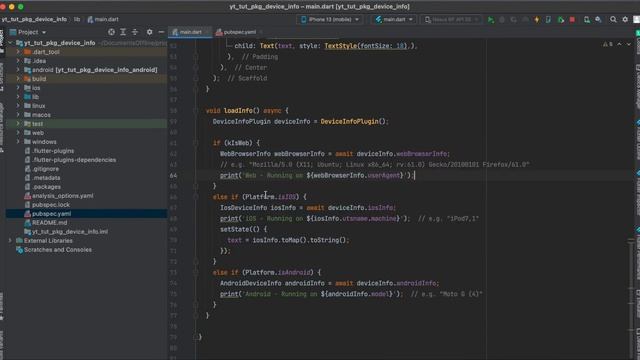Close the pubspec.yaml editor tab

[x=261, y=32]
